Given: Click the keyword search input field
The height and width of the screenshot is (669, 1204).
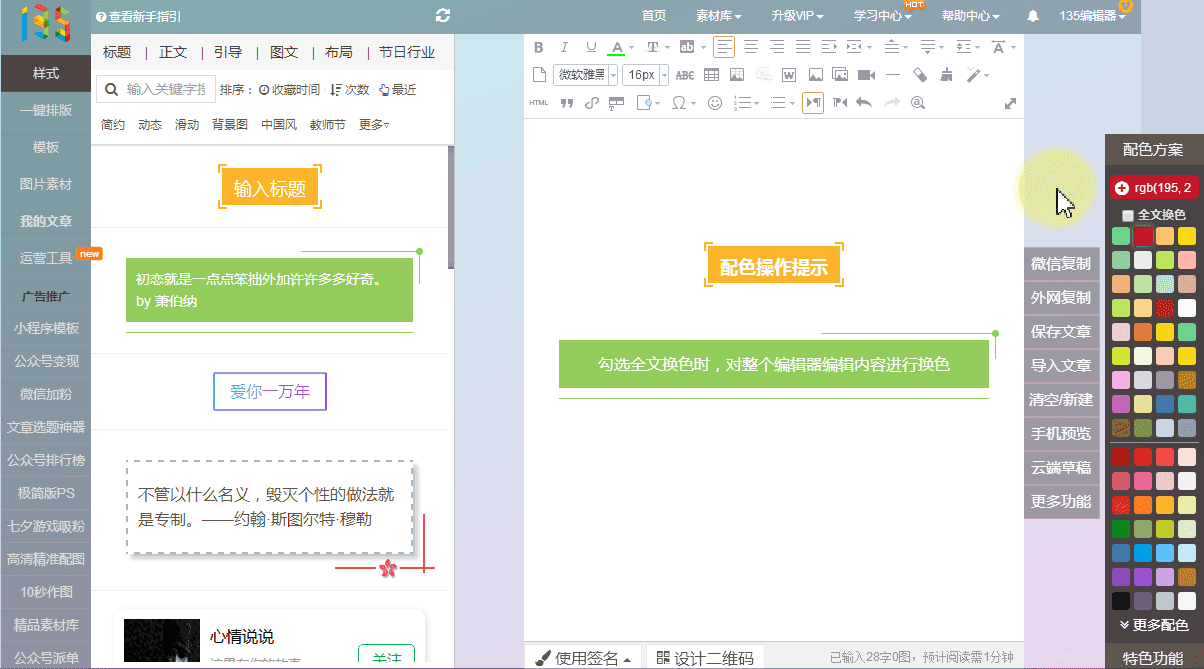Looking at the screenshot, I should (x=165, y=90).
